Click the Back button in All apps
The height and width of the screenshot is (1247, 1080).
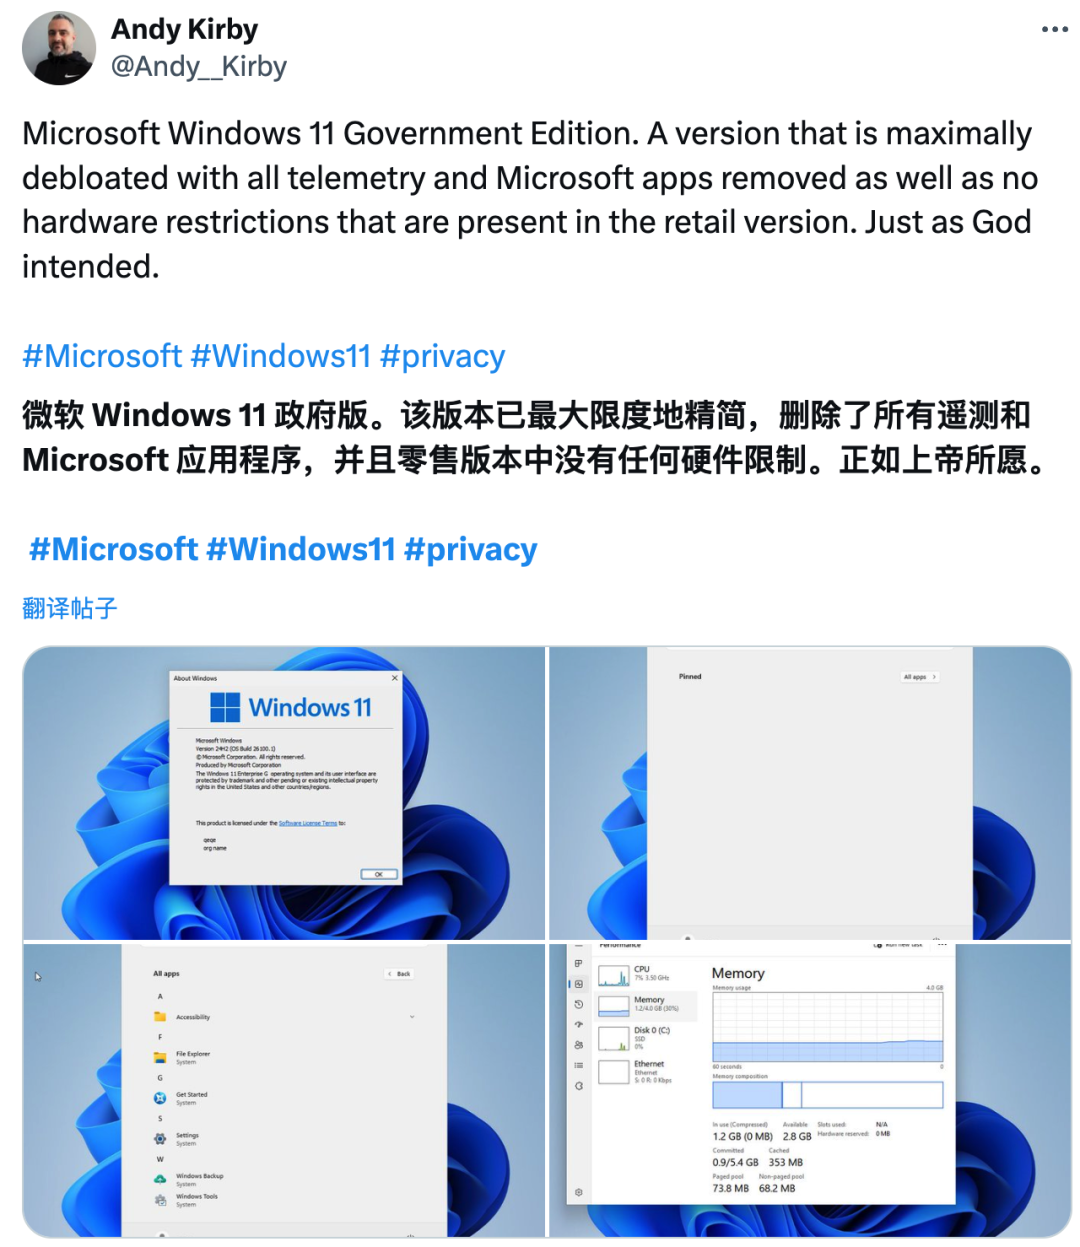(x=399, y=973)
